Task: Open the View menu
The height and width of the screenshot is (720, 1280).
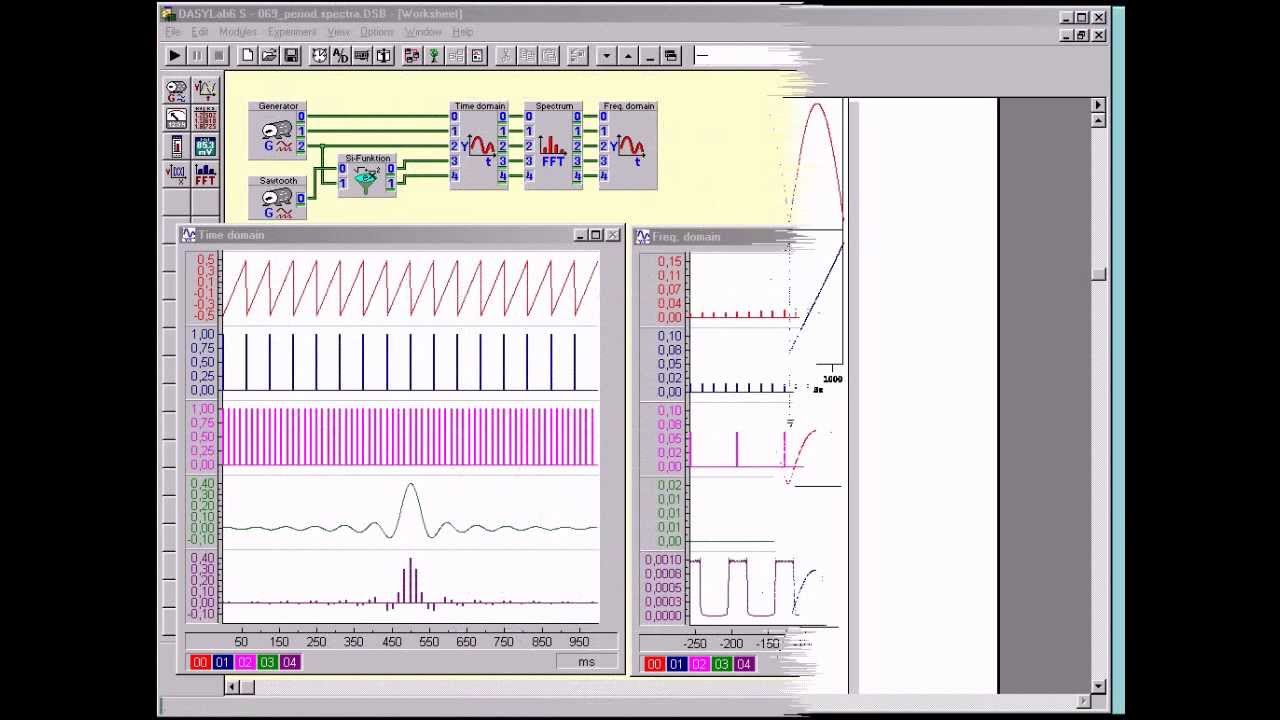Action: pyautogui.click(x=339, y=32)
